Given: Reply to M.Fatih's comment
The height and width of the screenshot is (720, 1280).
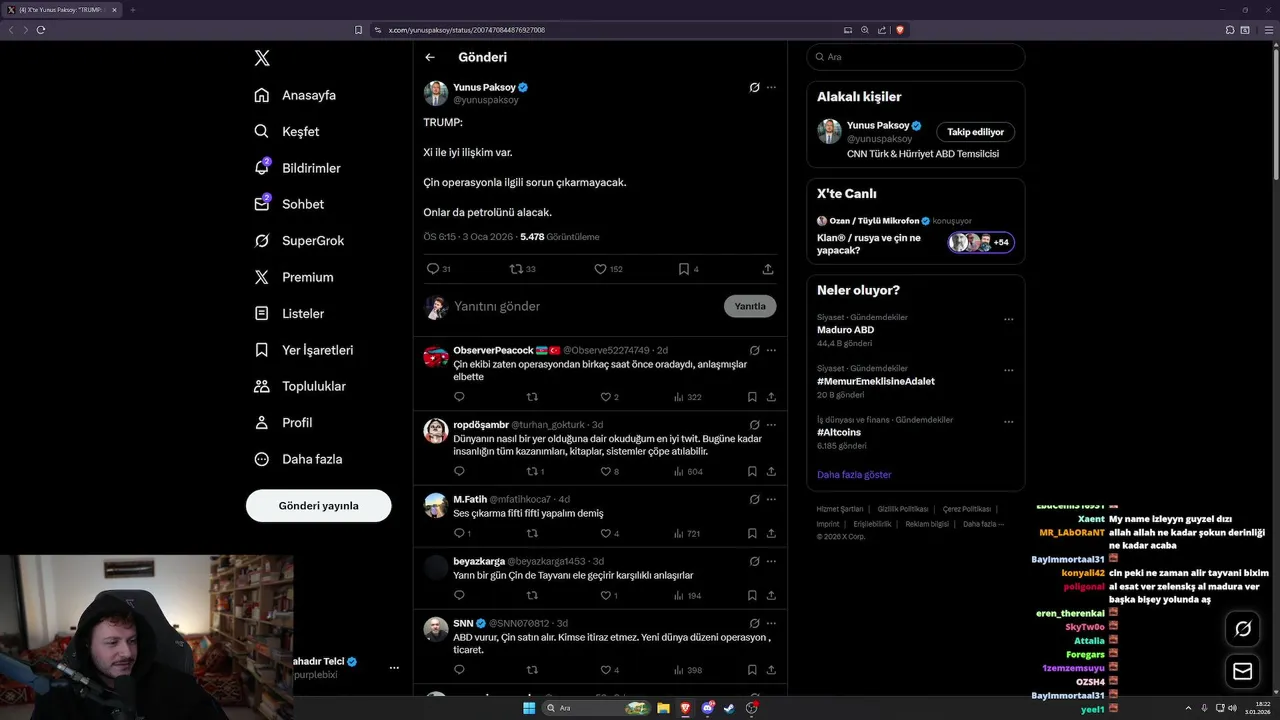Looking at the screenshot, I should [x=459, y=533].
